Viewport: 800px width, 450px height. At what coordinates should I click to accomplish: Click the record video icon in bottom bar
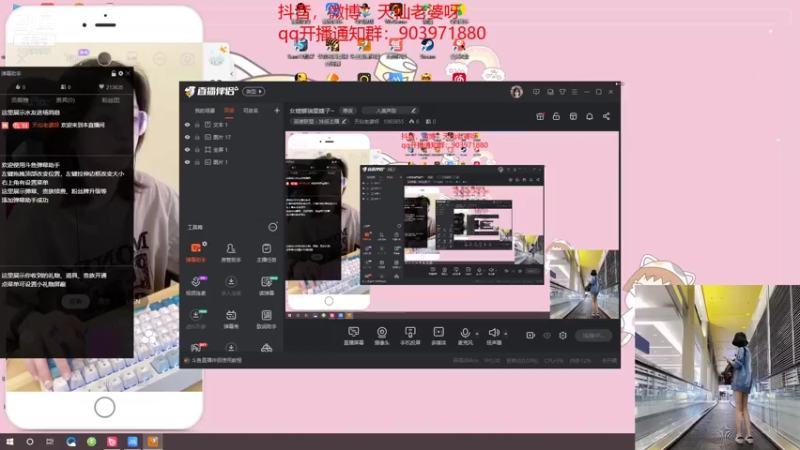(531, 335)
